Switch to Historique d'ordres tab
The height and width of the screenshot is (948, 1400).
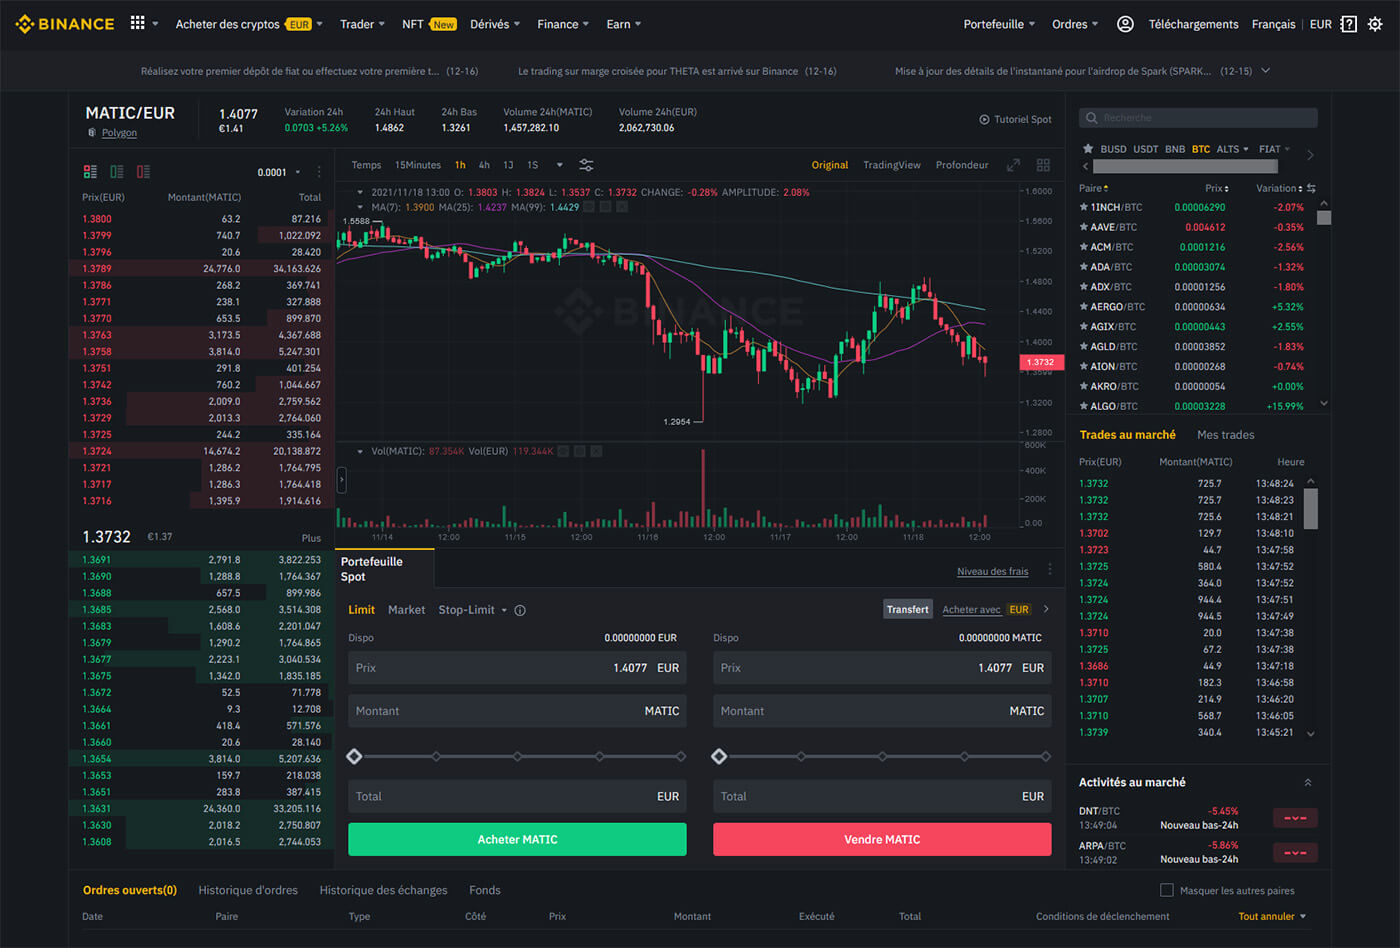pos(248,890)
